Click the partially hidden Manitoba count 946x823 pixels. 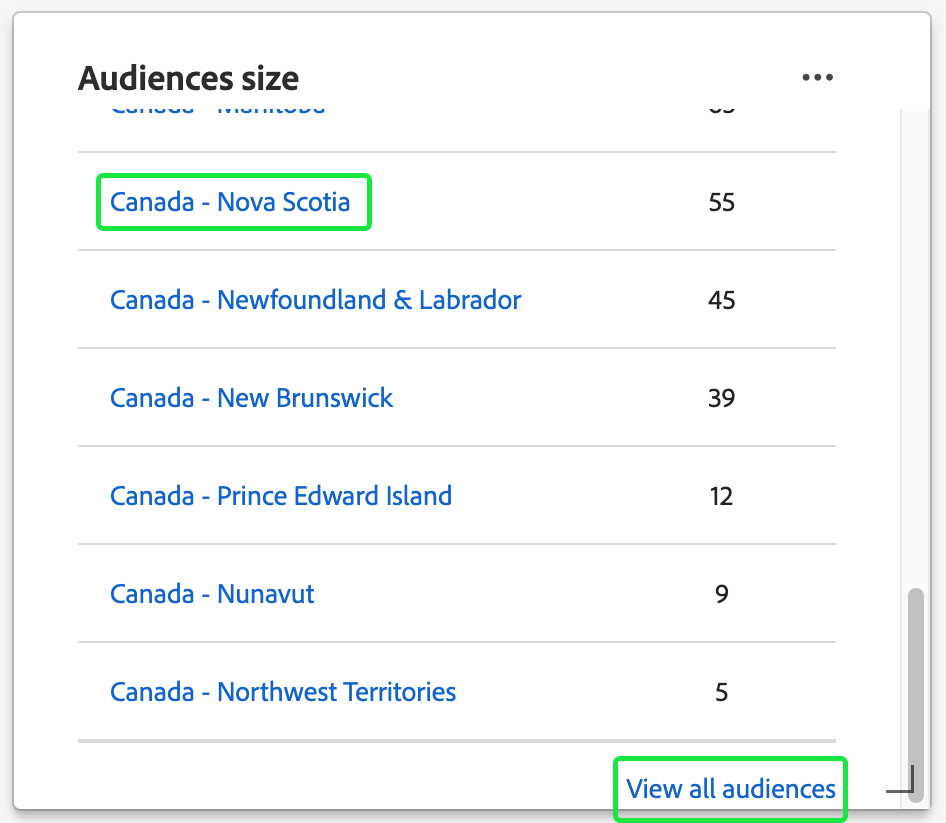point(721,110)
